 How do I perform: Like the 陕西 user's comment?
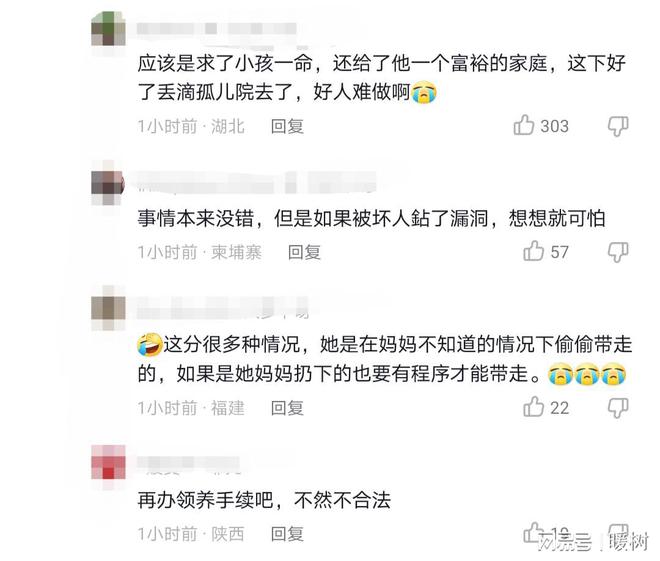tap(533, 533)
